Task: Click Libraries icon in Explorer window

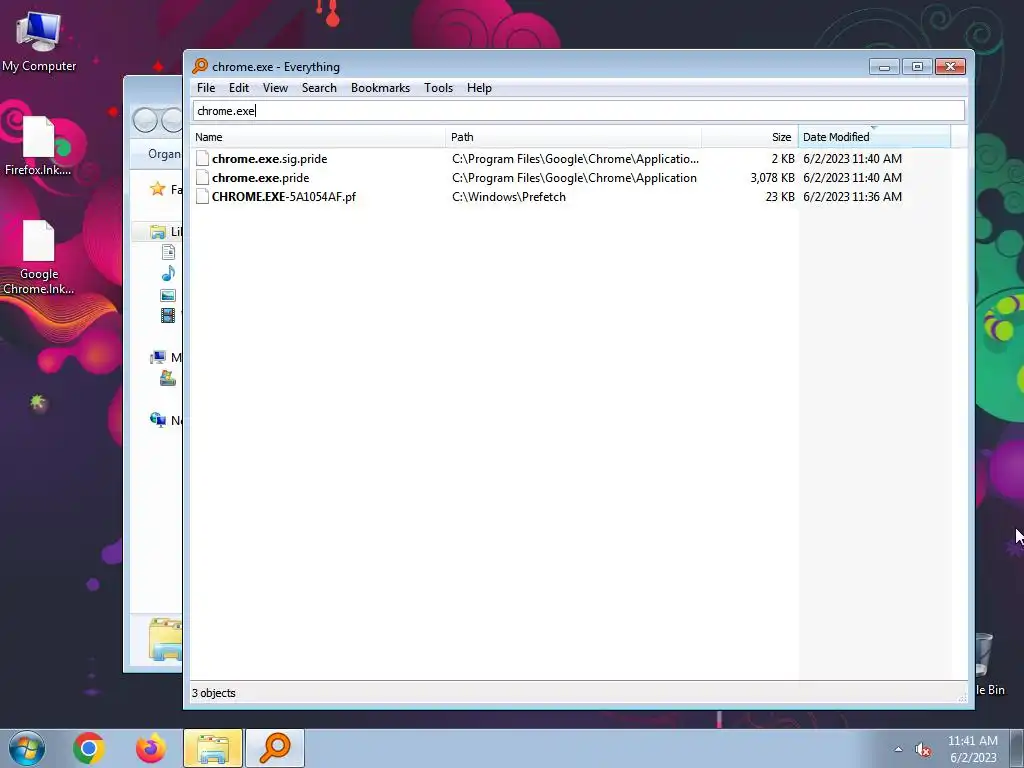Action: [x=157, y=232]
